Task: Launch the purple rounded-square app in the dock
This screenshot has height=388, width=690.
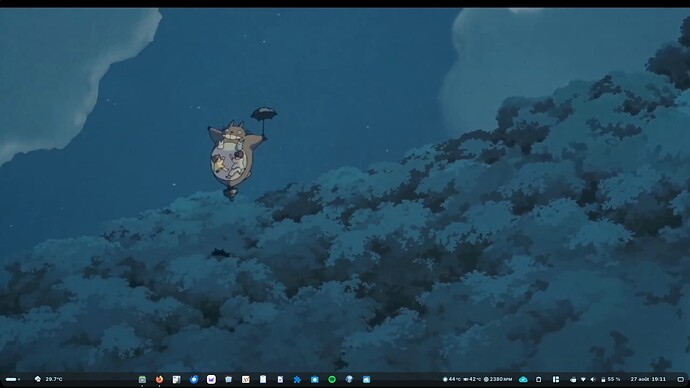Action: tap(211, 379)
